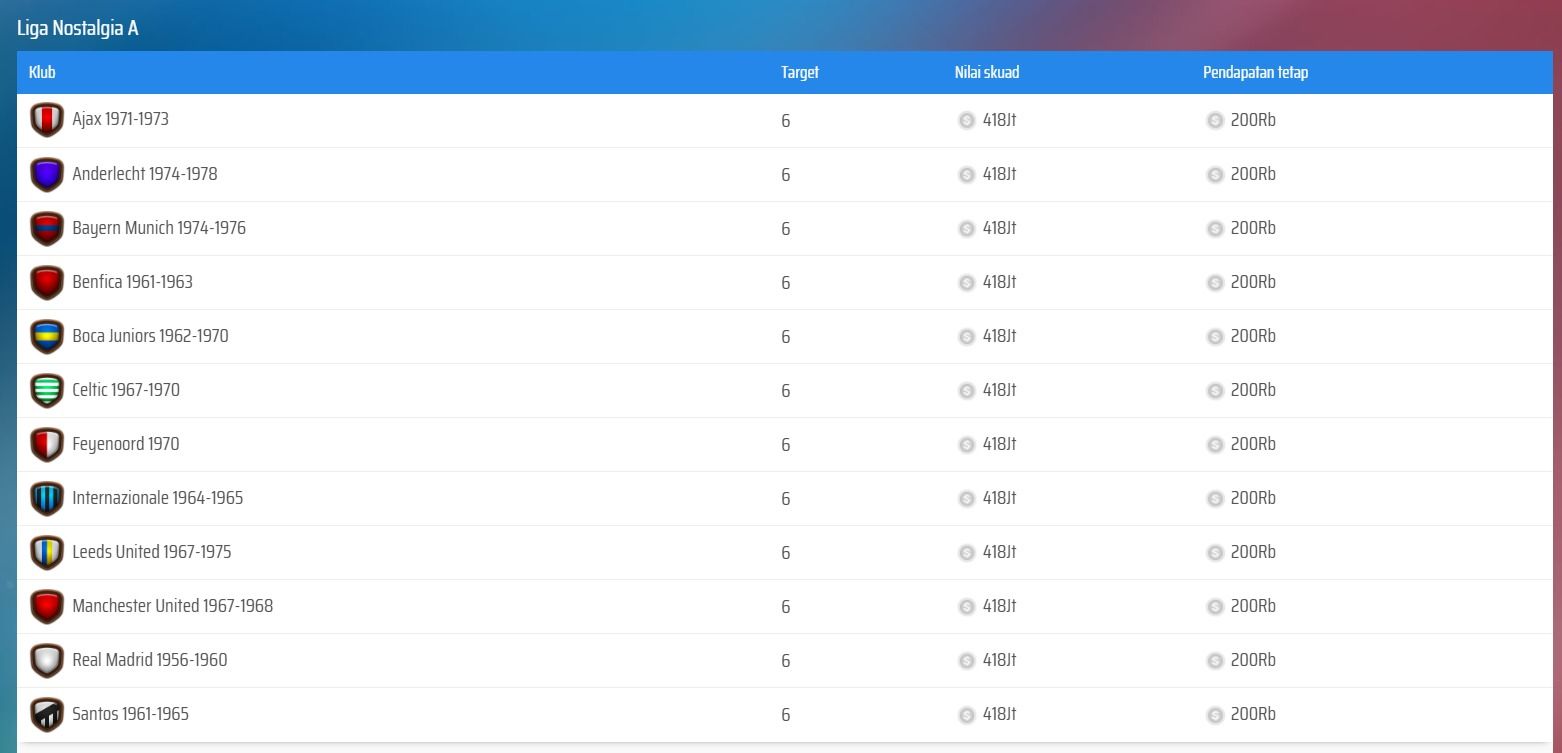Click the Manchester United 1967-1968 shield icon
The height and width of the screenshot is (753, 1562).
point(47,606)
